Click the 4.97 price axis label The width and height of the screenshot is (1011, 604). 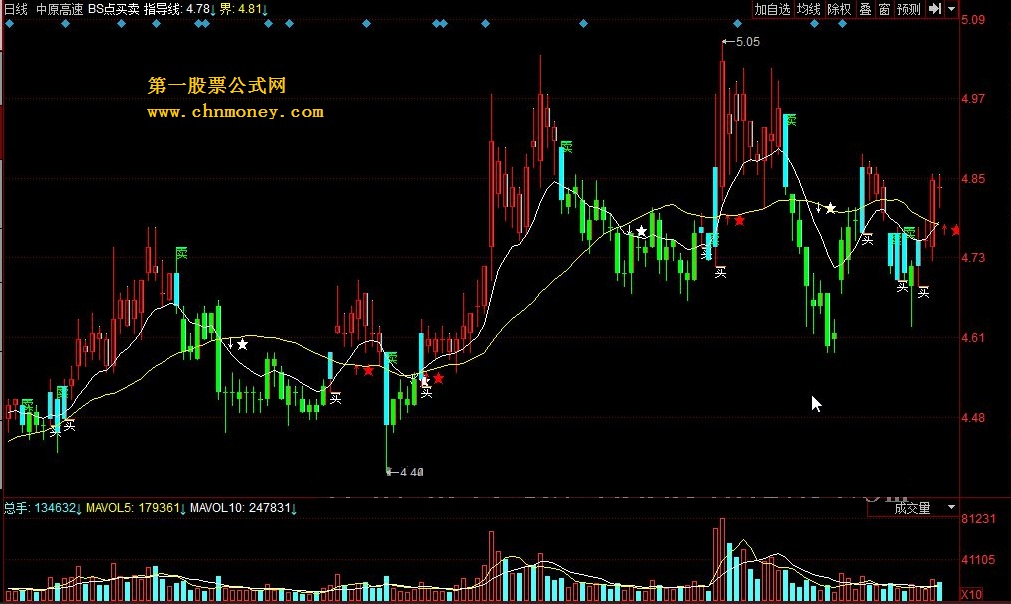click(x=973, y=99)
